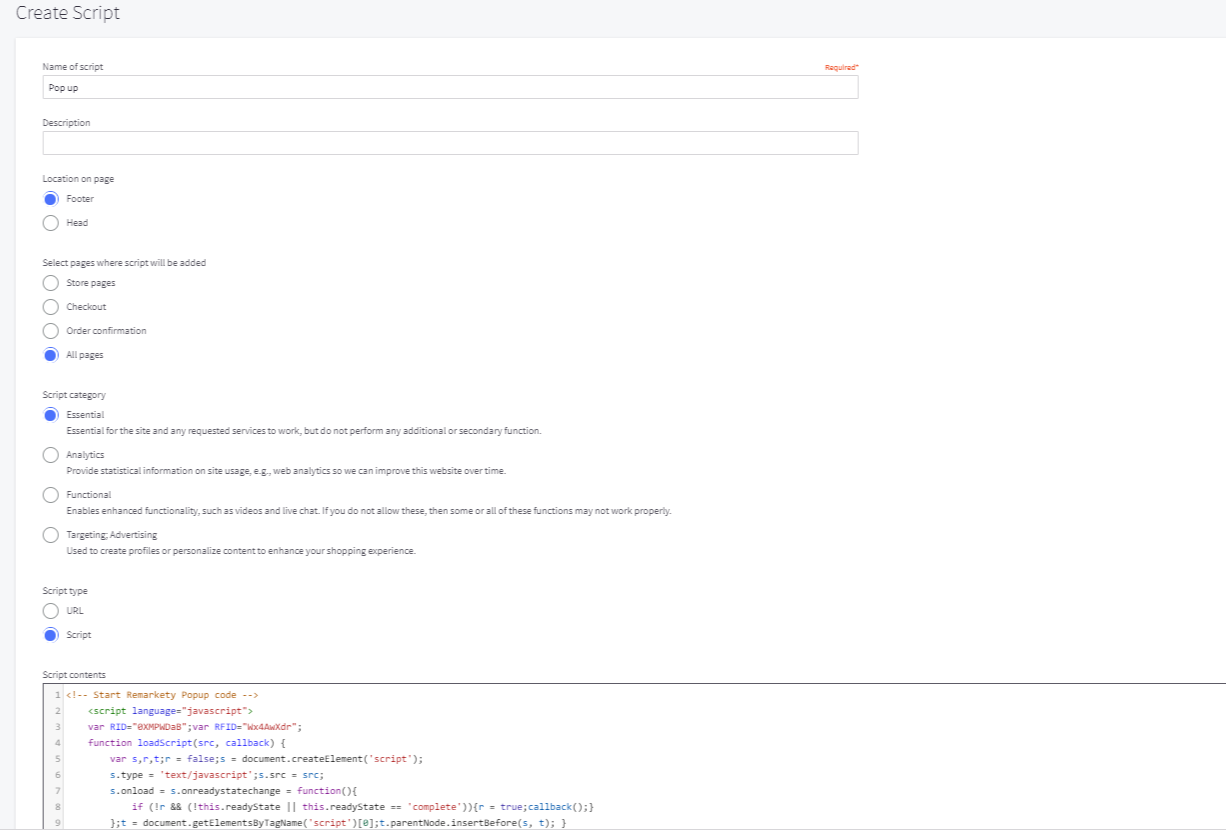
Task: Choose Checkout radio option
Action: (x=51, y=307)
